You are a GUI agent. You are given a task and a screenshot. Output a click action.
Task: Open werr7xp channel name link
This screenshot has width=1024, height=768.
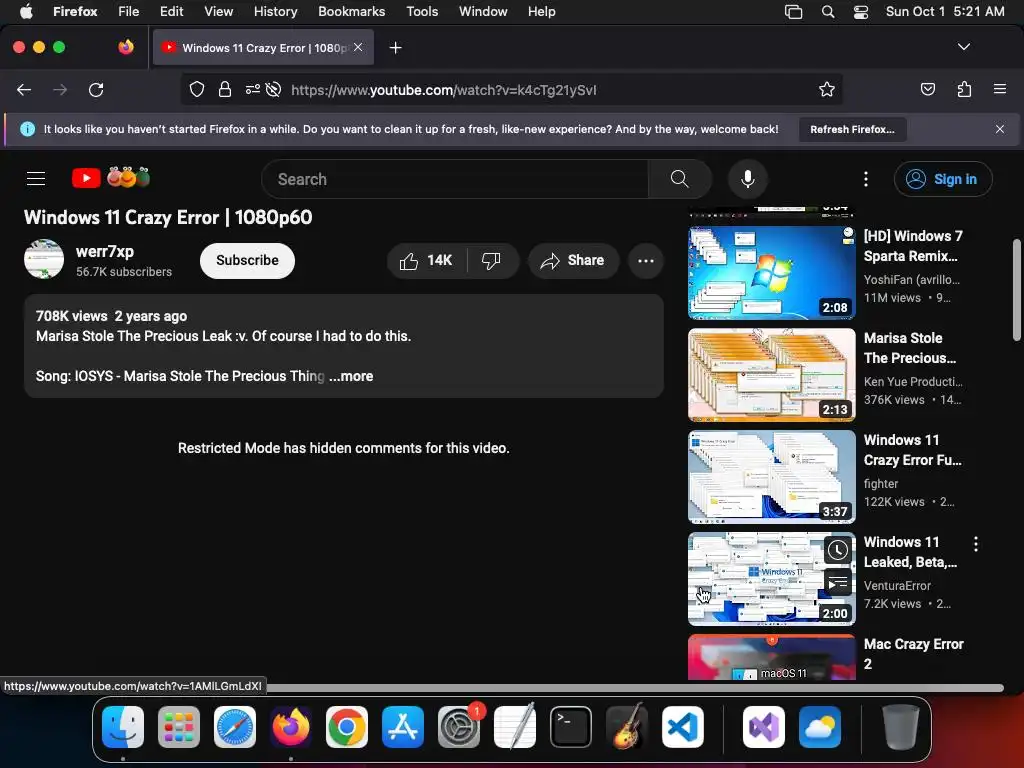click(104, 251)
